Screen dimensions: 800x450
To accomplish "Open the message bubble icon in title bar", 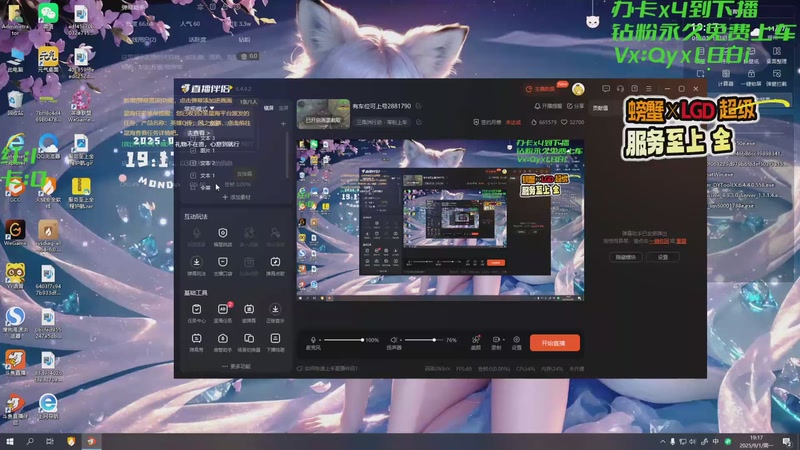I will click(x=606, y=89).
